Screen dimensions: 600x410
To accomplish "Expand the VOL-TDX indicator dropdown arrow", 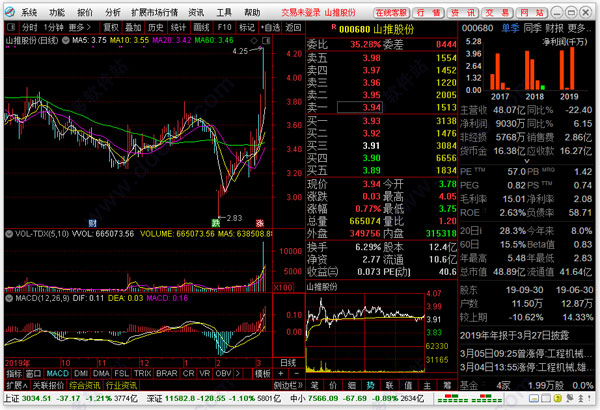I will coord(9,234).
